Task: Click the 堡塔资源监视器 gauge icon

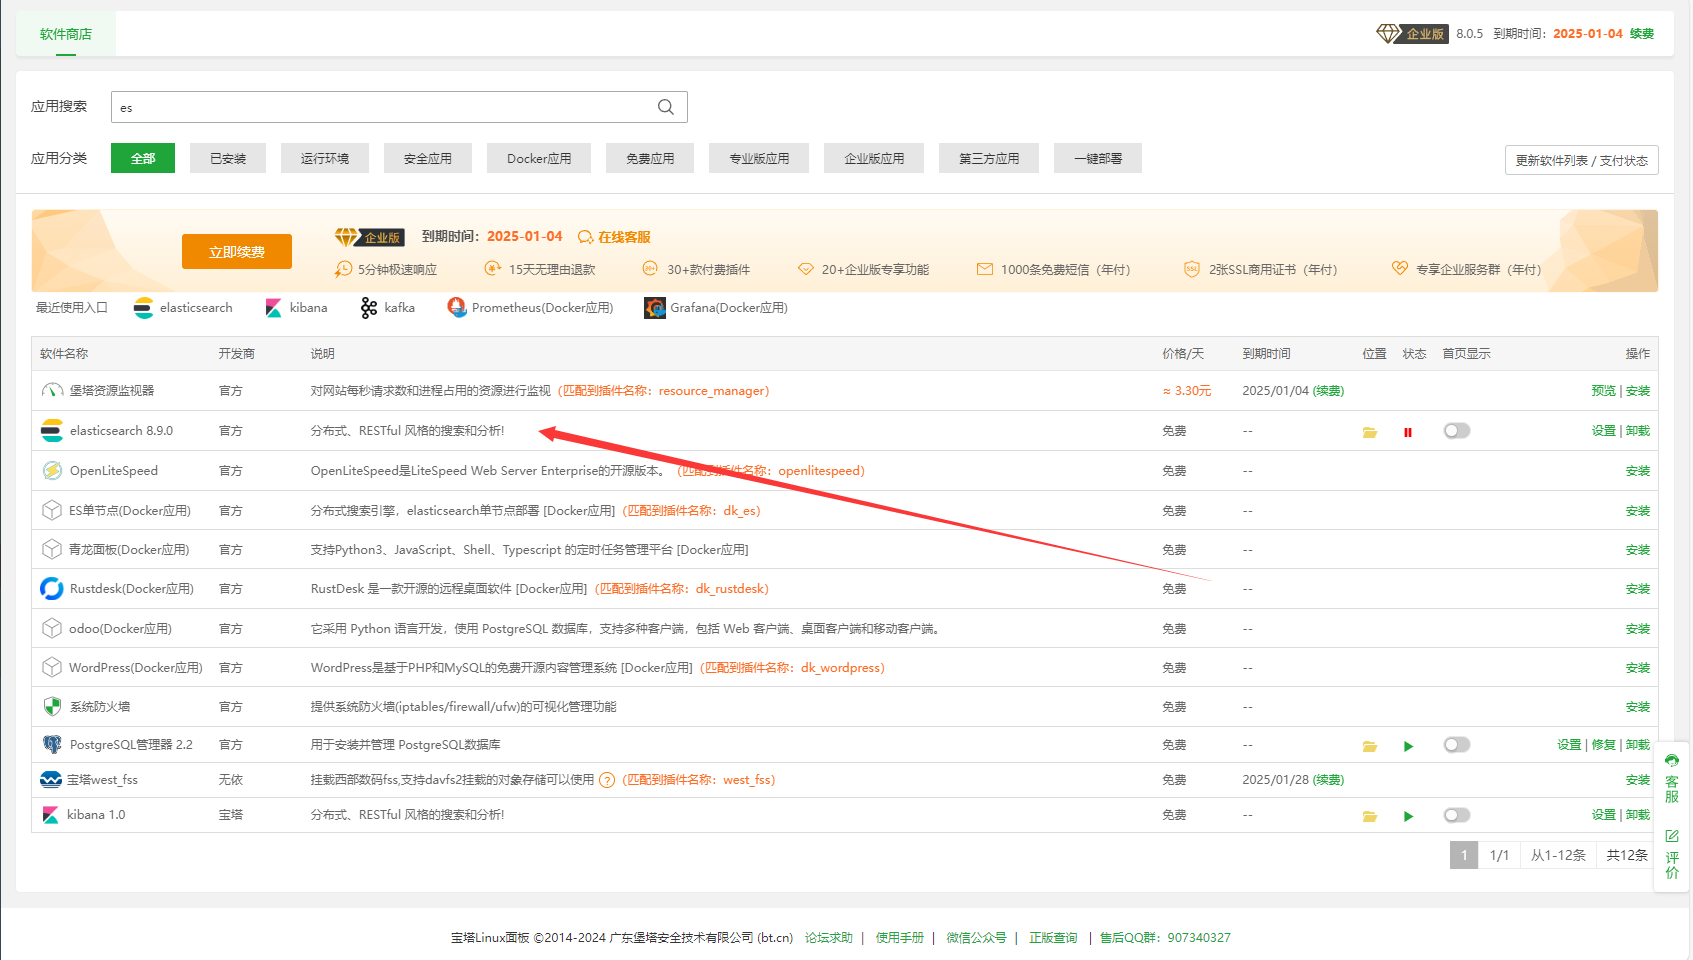Action: click(52, 391)
